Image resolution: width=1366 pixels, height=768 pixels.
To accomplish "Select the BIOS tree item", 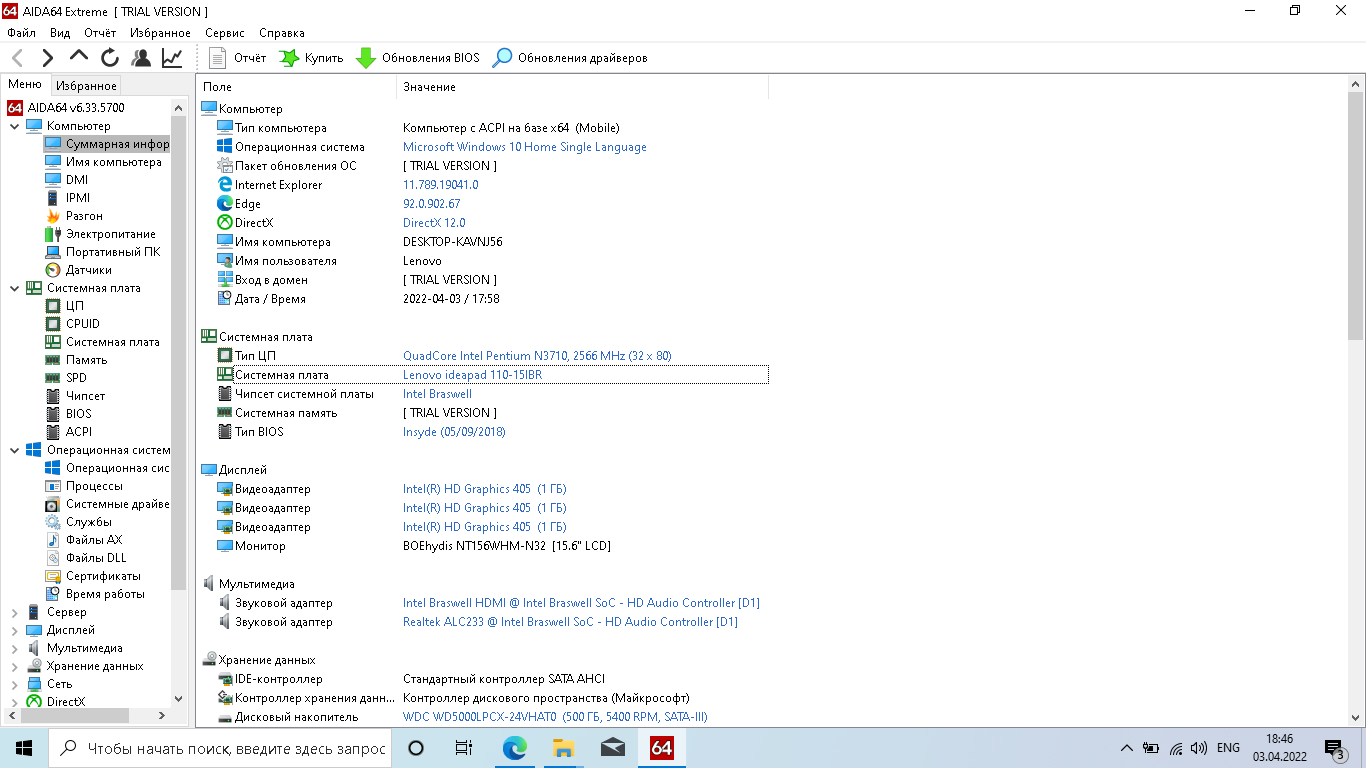I will coord(68,414).
